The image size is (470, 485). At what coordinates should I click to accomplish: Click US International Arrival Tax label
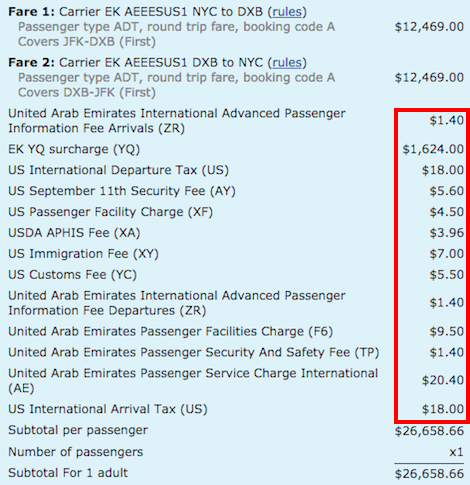pyautogui.click(x=108, y=409)
